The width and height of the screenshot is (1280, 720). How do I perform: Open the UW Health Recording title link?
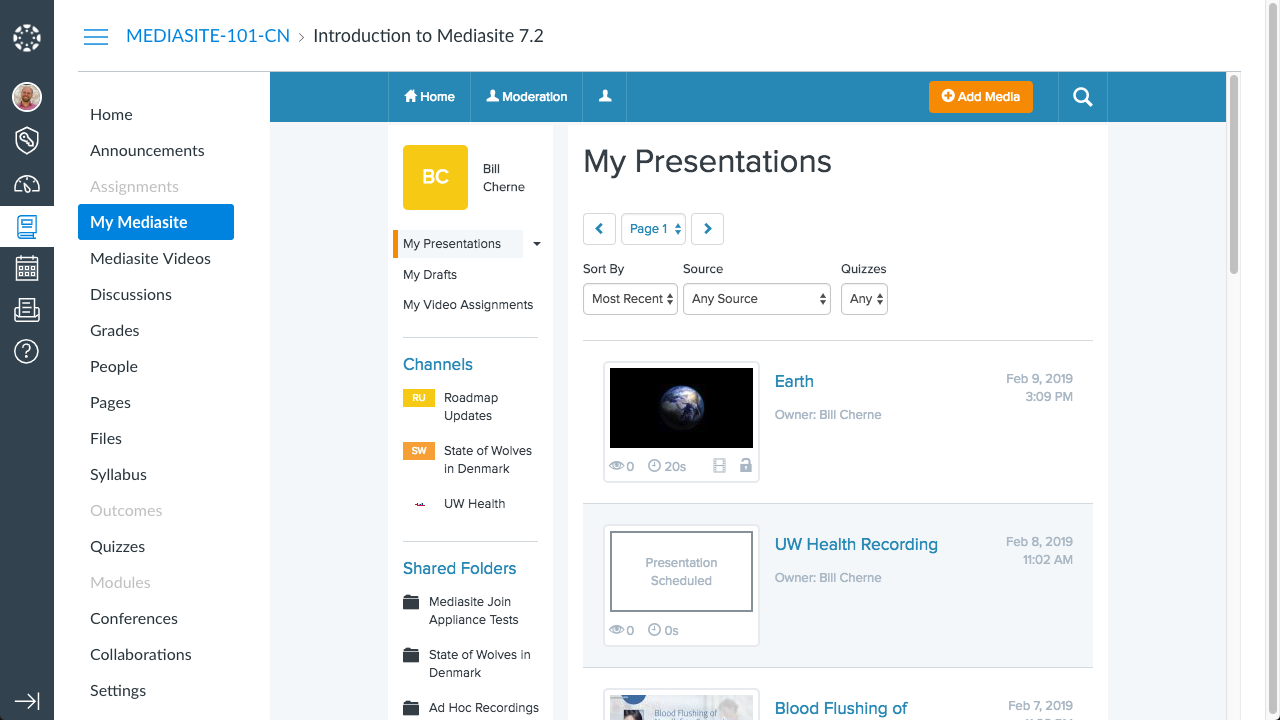[x=856, y=544]
